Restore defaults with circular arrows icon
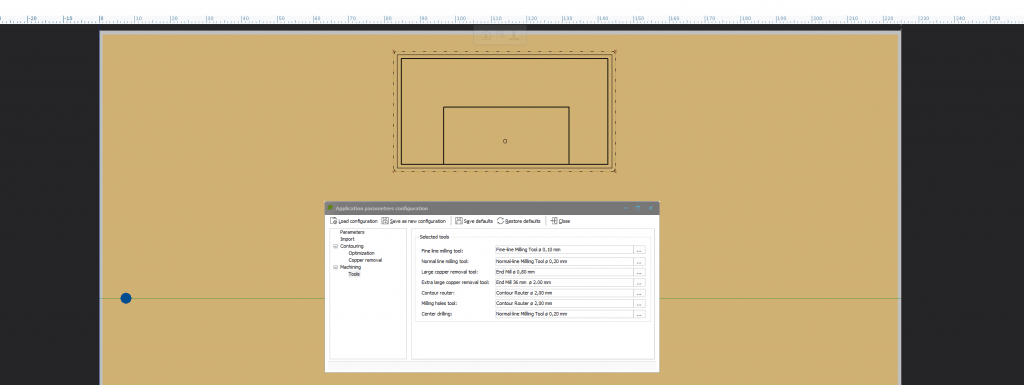 (x=500, y=221)
